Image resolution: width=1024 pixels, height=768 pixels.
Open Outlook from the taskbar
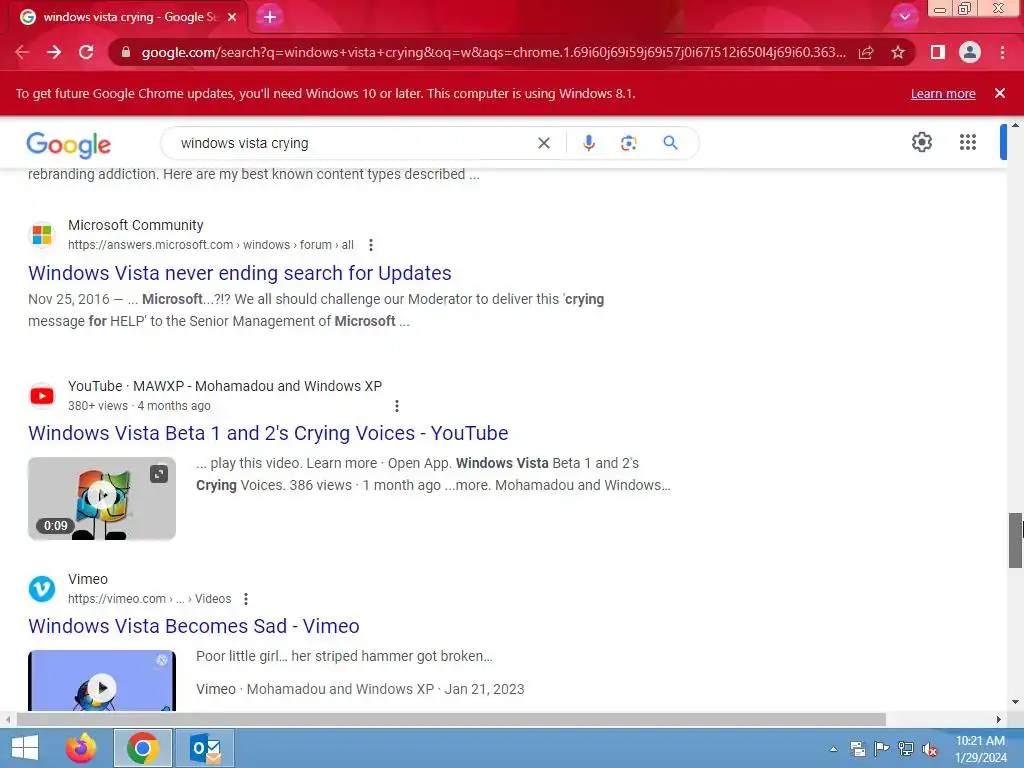[x=205, y=748]
